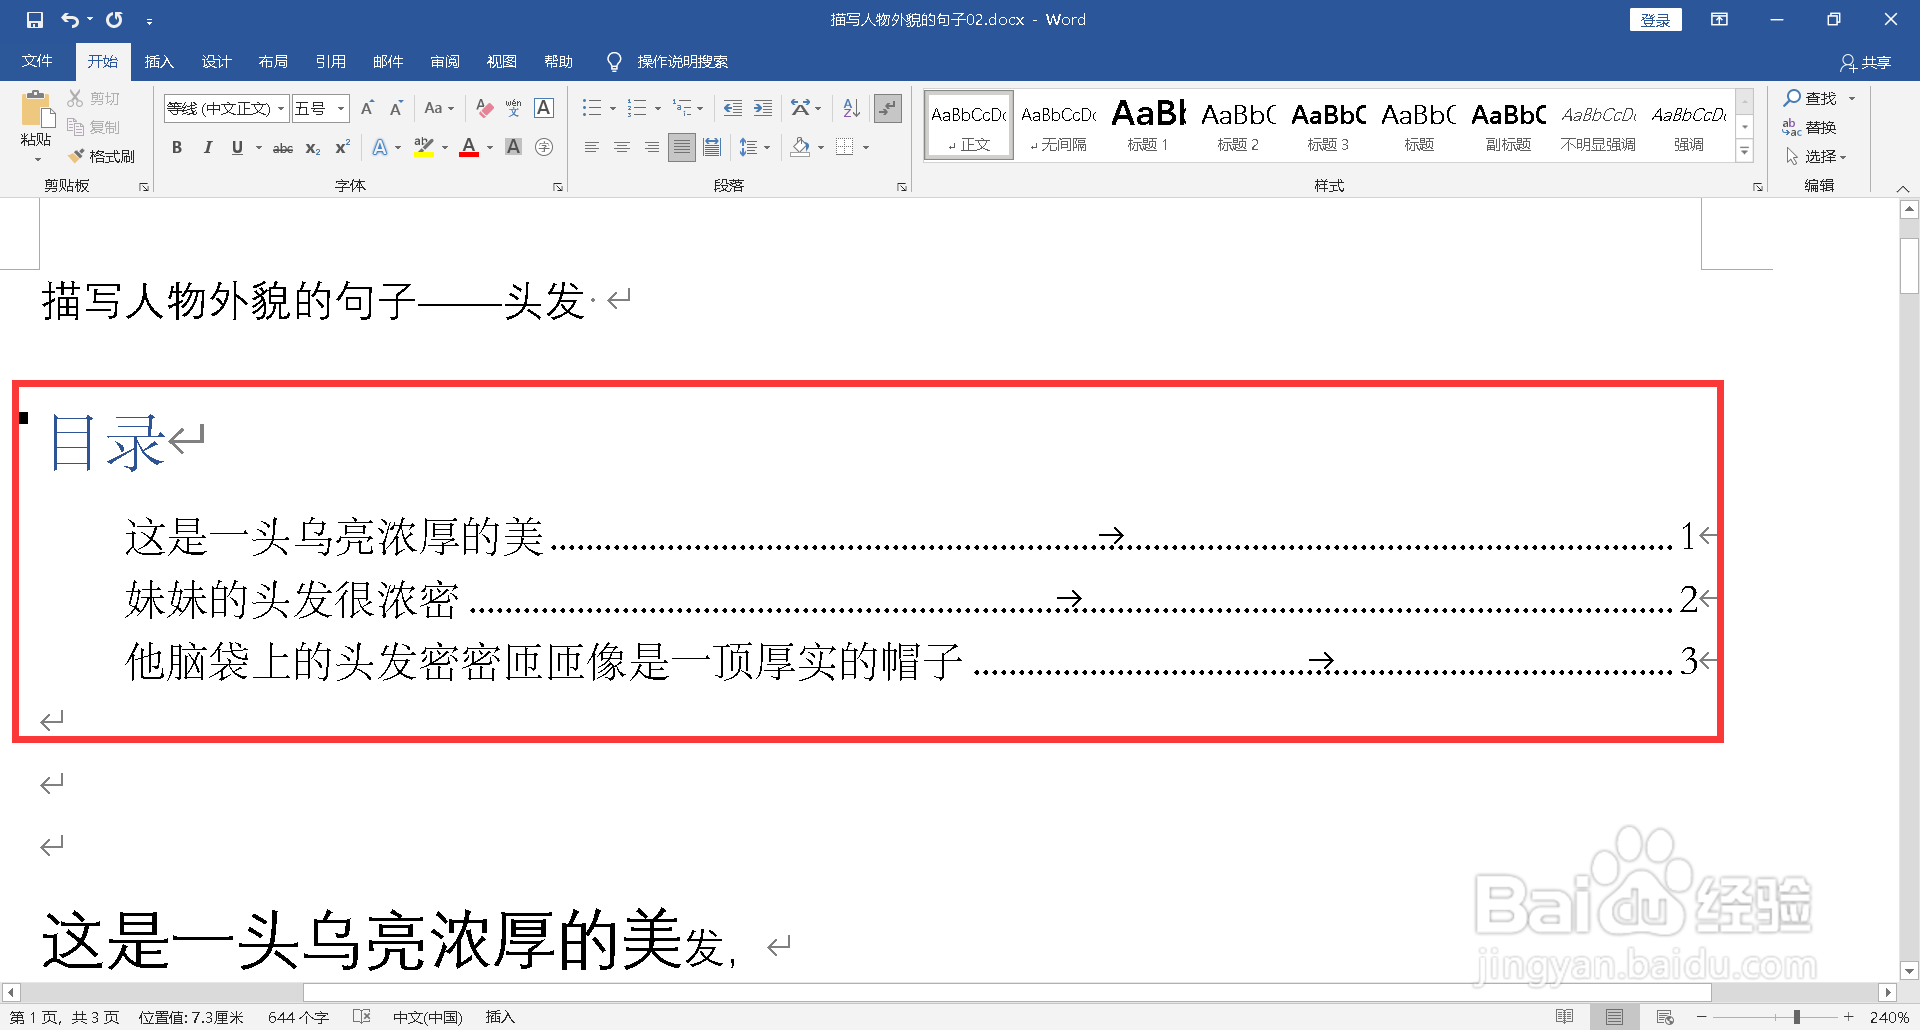Click the spelling check status icon
Viewport: 1920px width, 1030px height.
[362, 1017]
